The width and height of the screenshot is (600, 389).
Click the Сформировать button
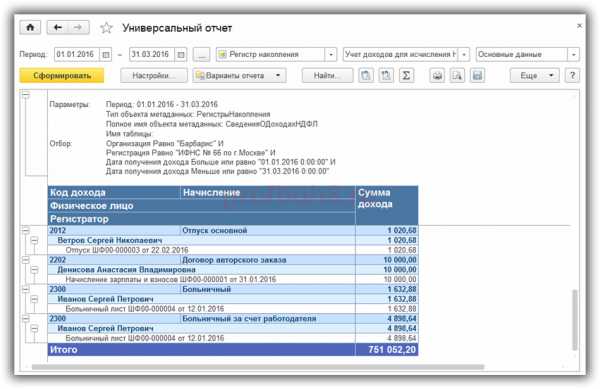pyautogui.click(x=62, y=76)
